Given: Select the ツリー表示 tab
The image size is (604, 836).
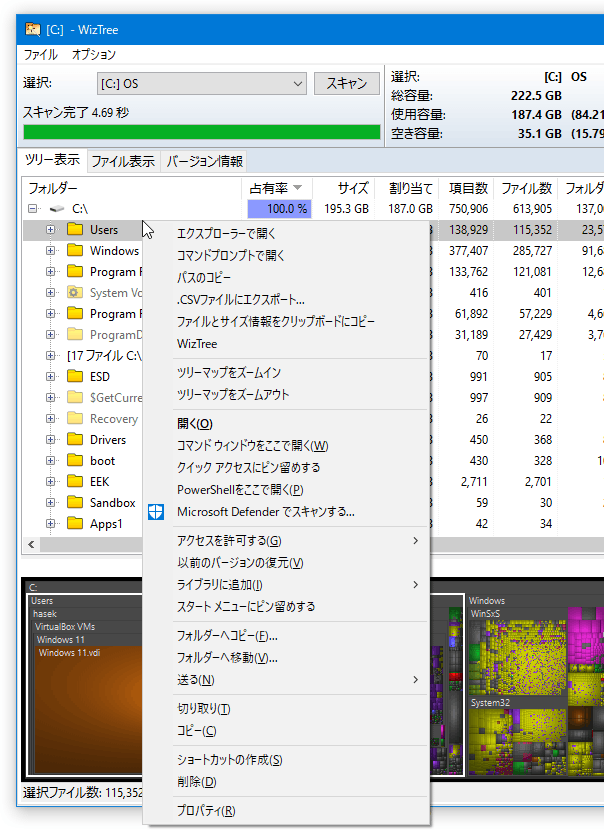Looking at the screenshot, I should pos(53,160).
